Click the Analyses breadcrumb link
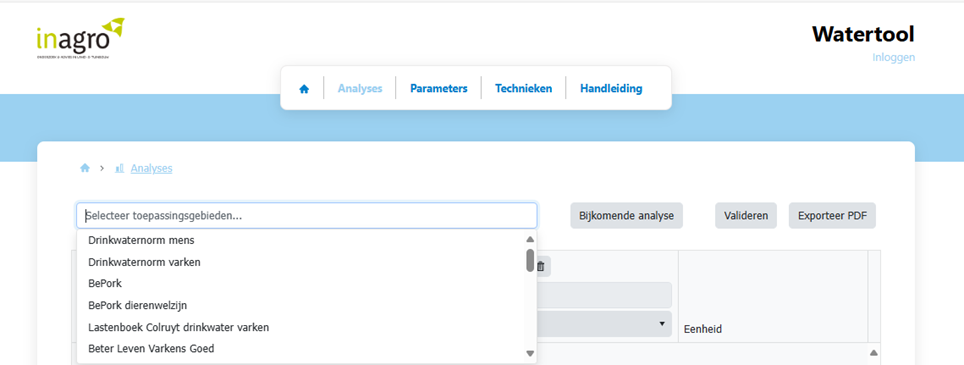Screen dimensions: 964x365 [x=151, y=168]
